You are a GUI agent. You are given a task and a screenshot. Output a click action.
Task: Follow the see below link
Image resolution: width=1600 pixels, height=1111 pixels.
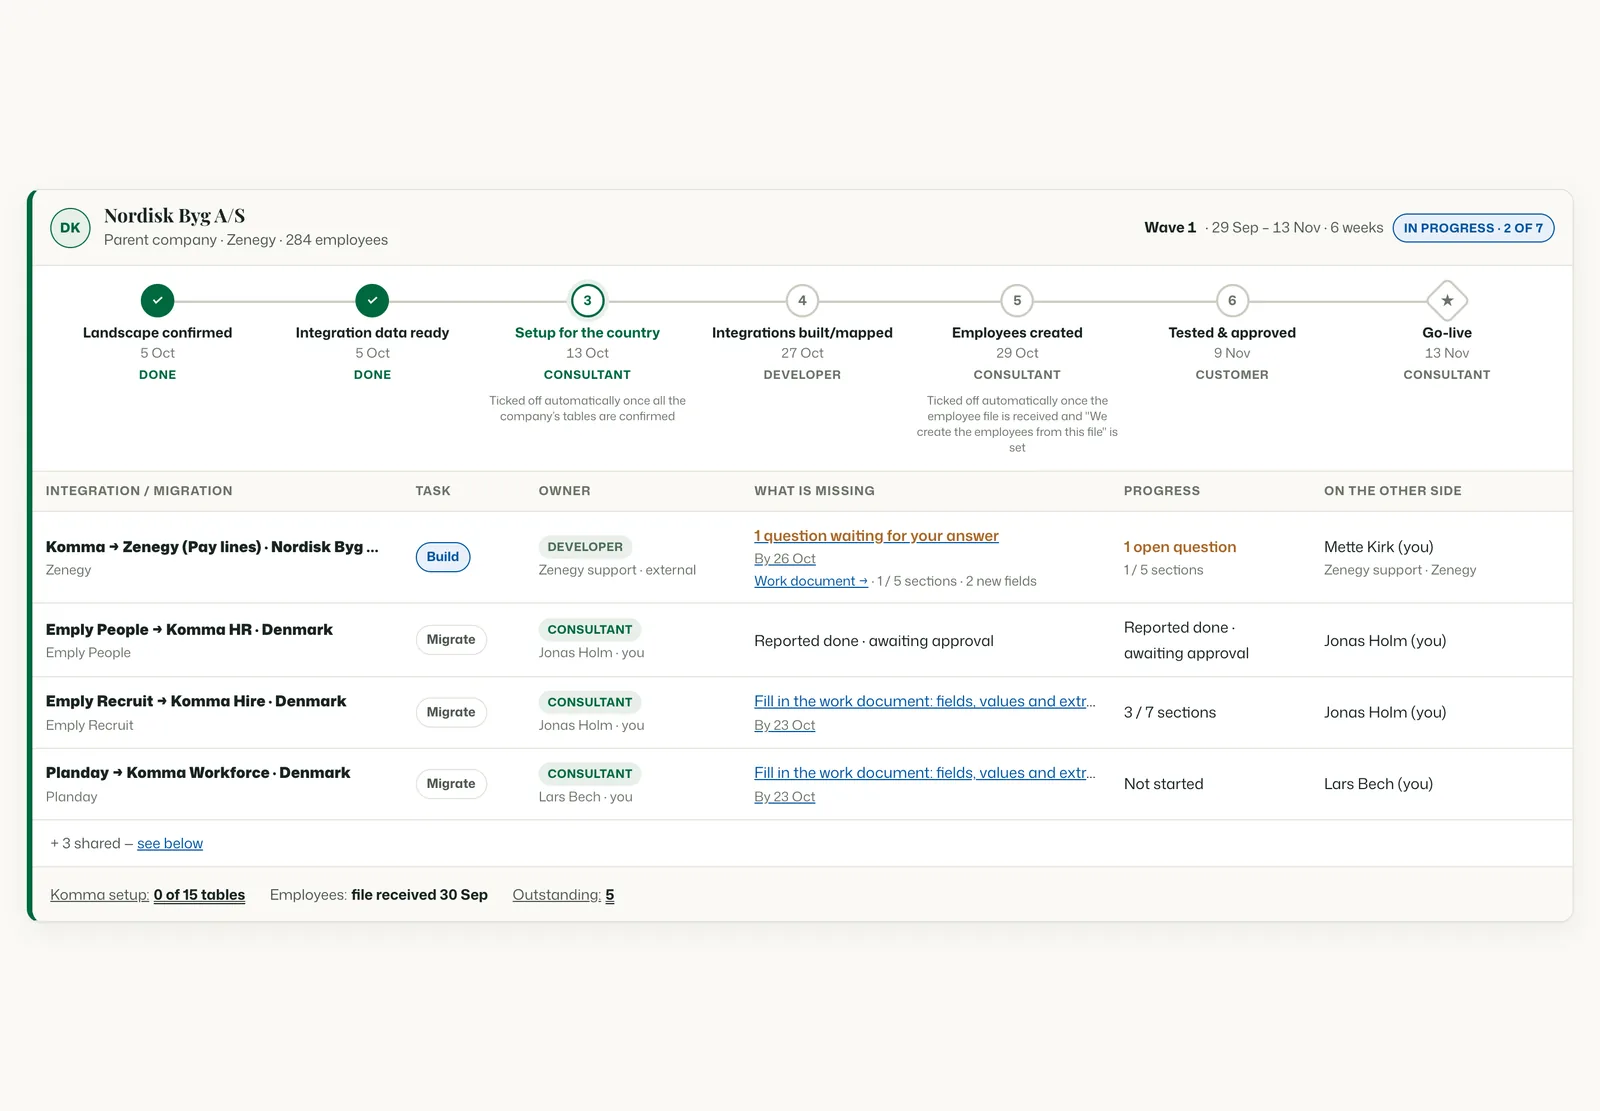tap(170, 844)
